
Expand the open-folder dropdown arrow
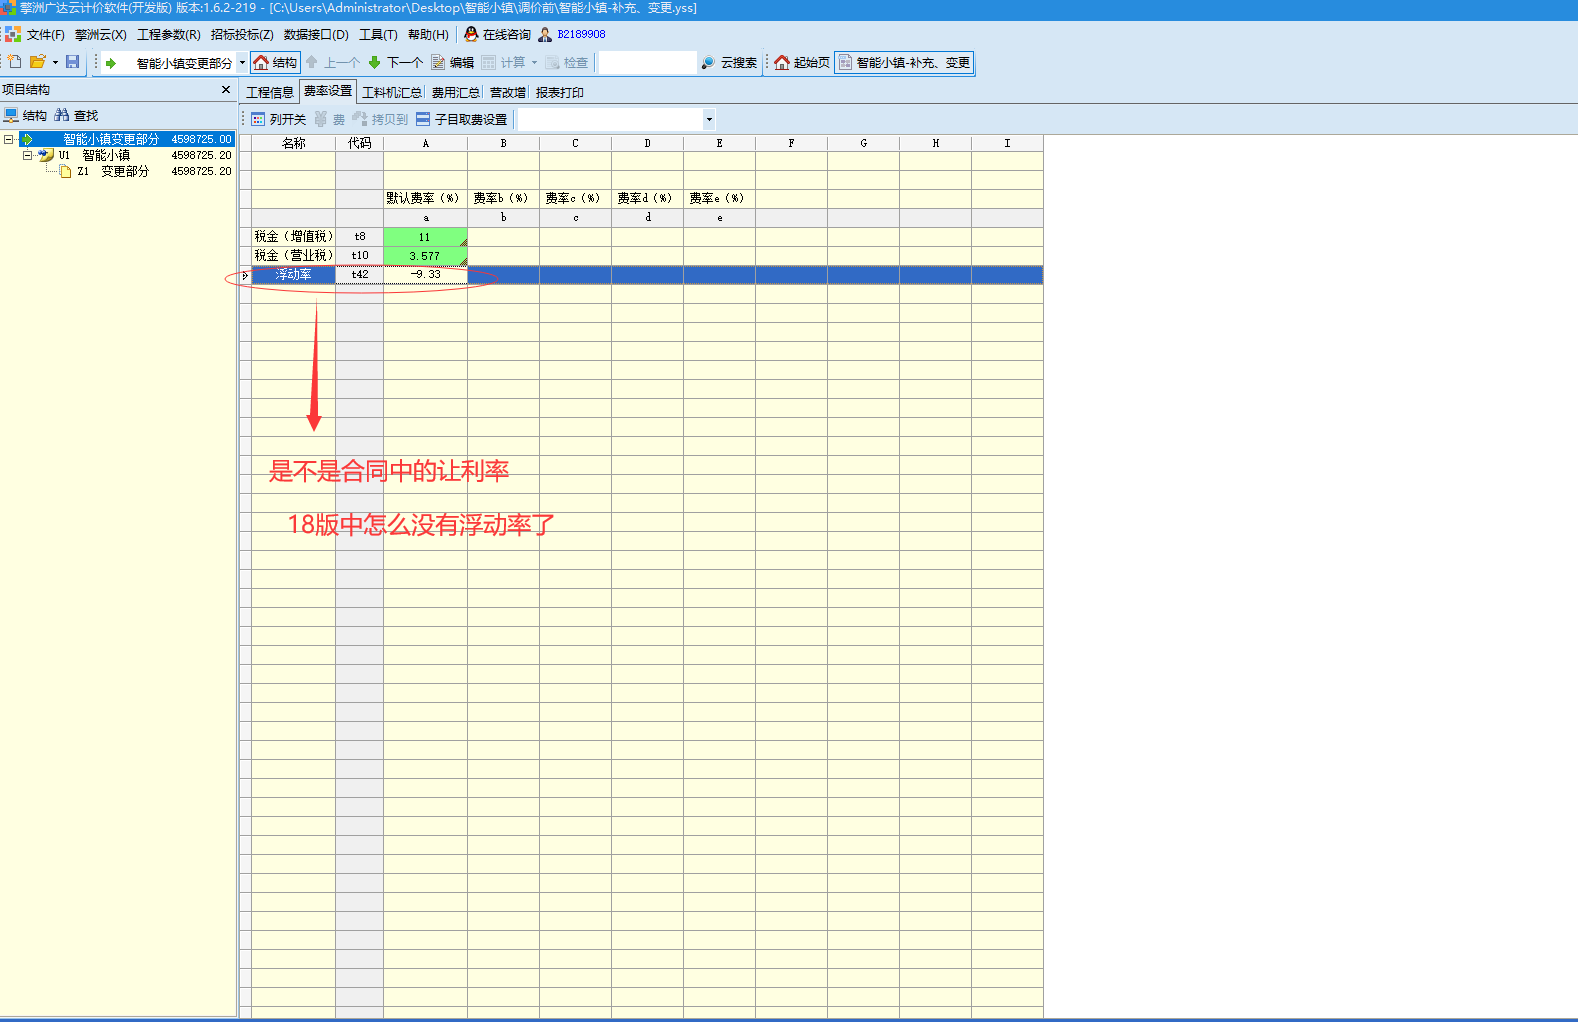pyautogui.click(x=55, y=62)
